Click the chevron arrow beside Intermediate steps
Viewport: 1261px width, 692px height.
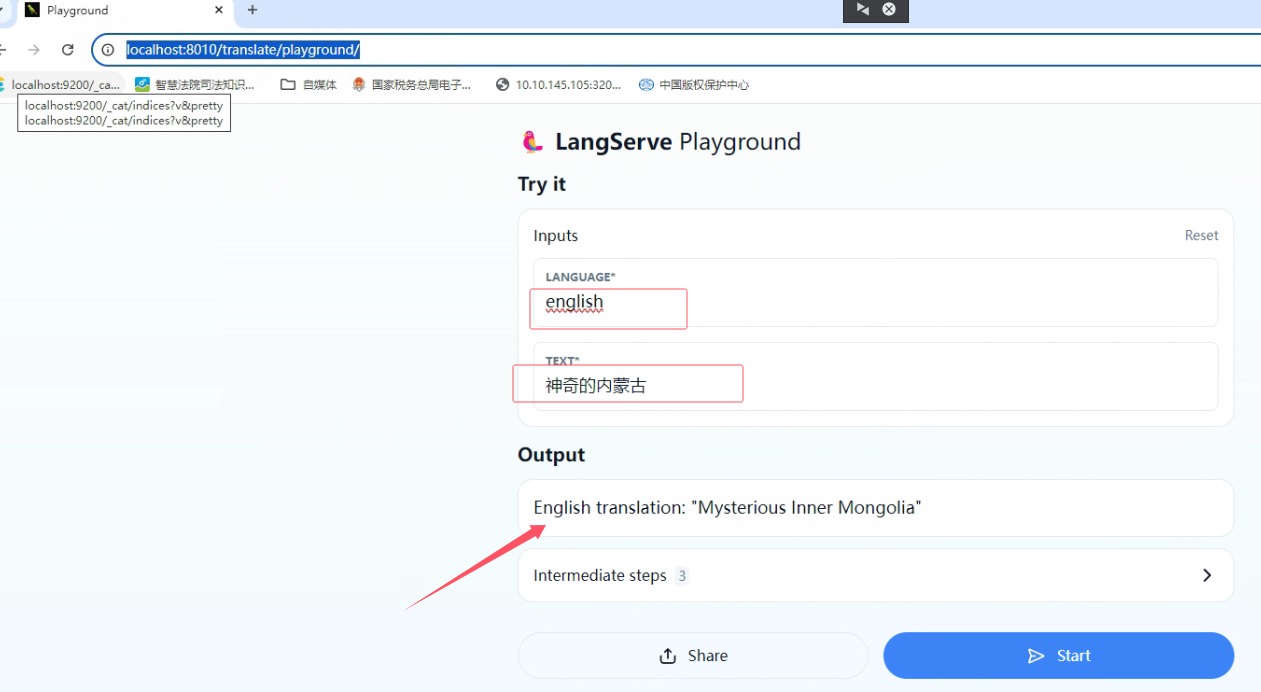coord(1207,576)
